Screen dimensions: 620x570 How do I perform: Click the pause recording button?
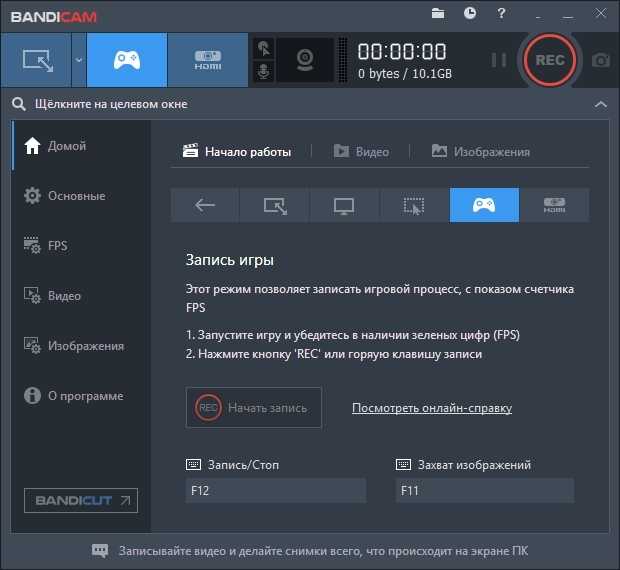499,60
